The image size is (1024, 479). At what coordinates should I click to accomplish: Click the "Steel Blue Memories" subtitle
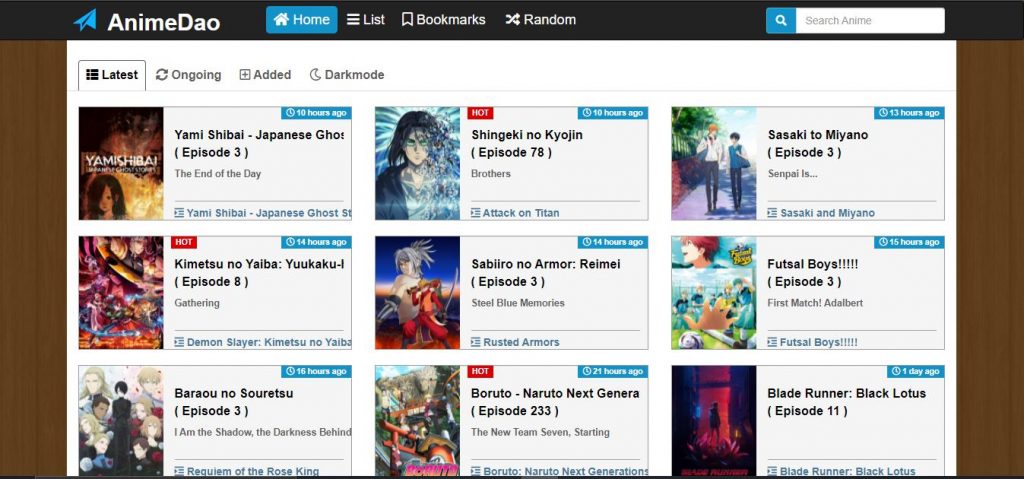518,303
